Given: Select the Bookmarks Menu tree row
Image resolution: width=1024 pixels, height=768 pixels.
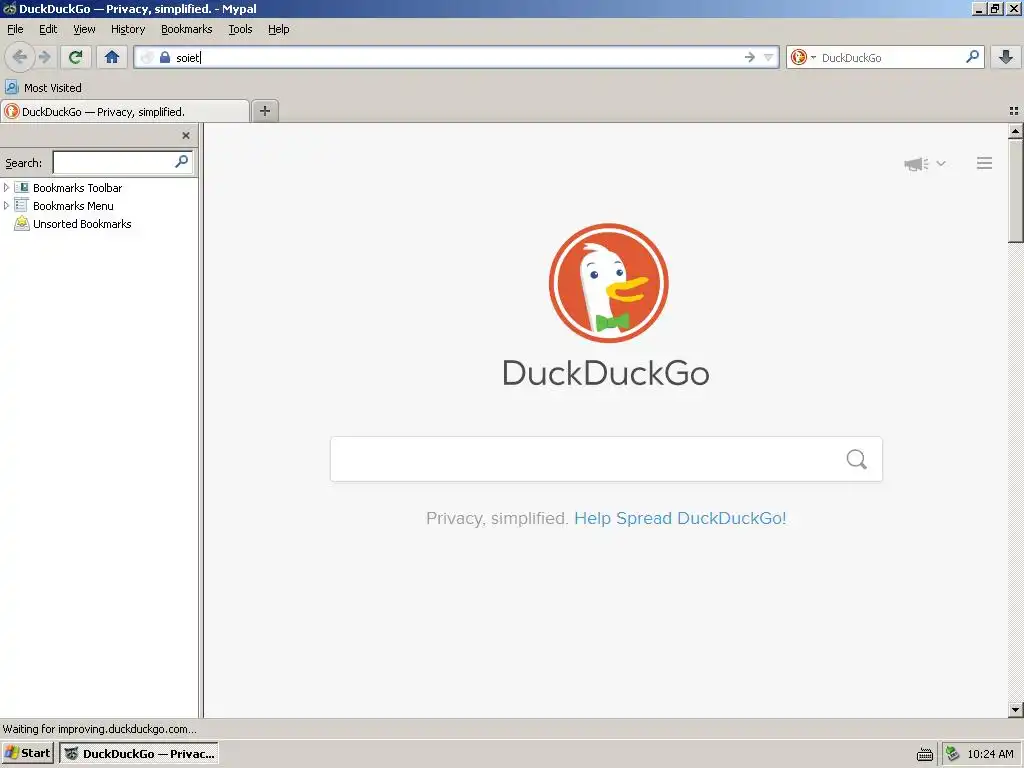Looking at the screenshot, I should point(99,206).
